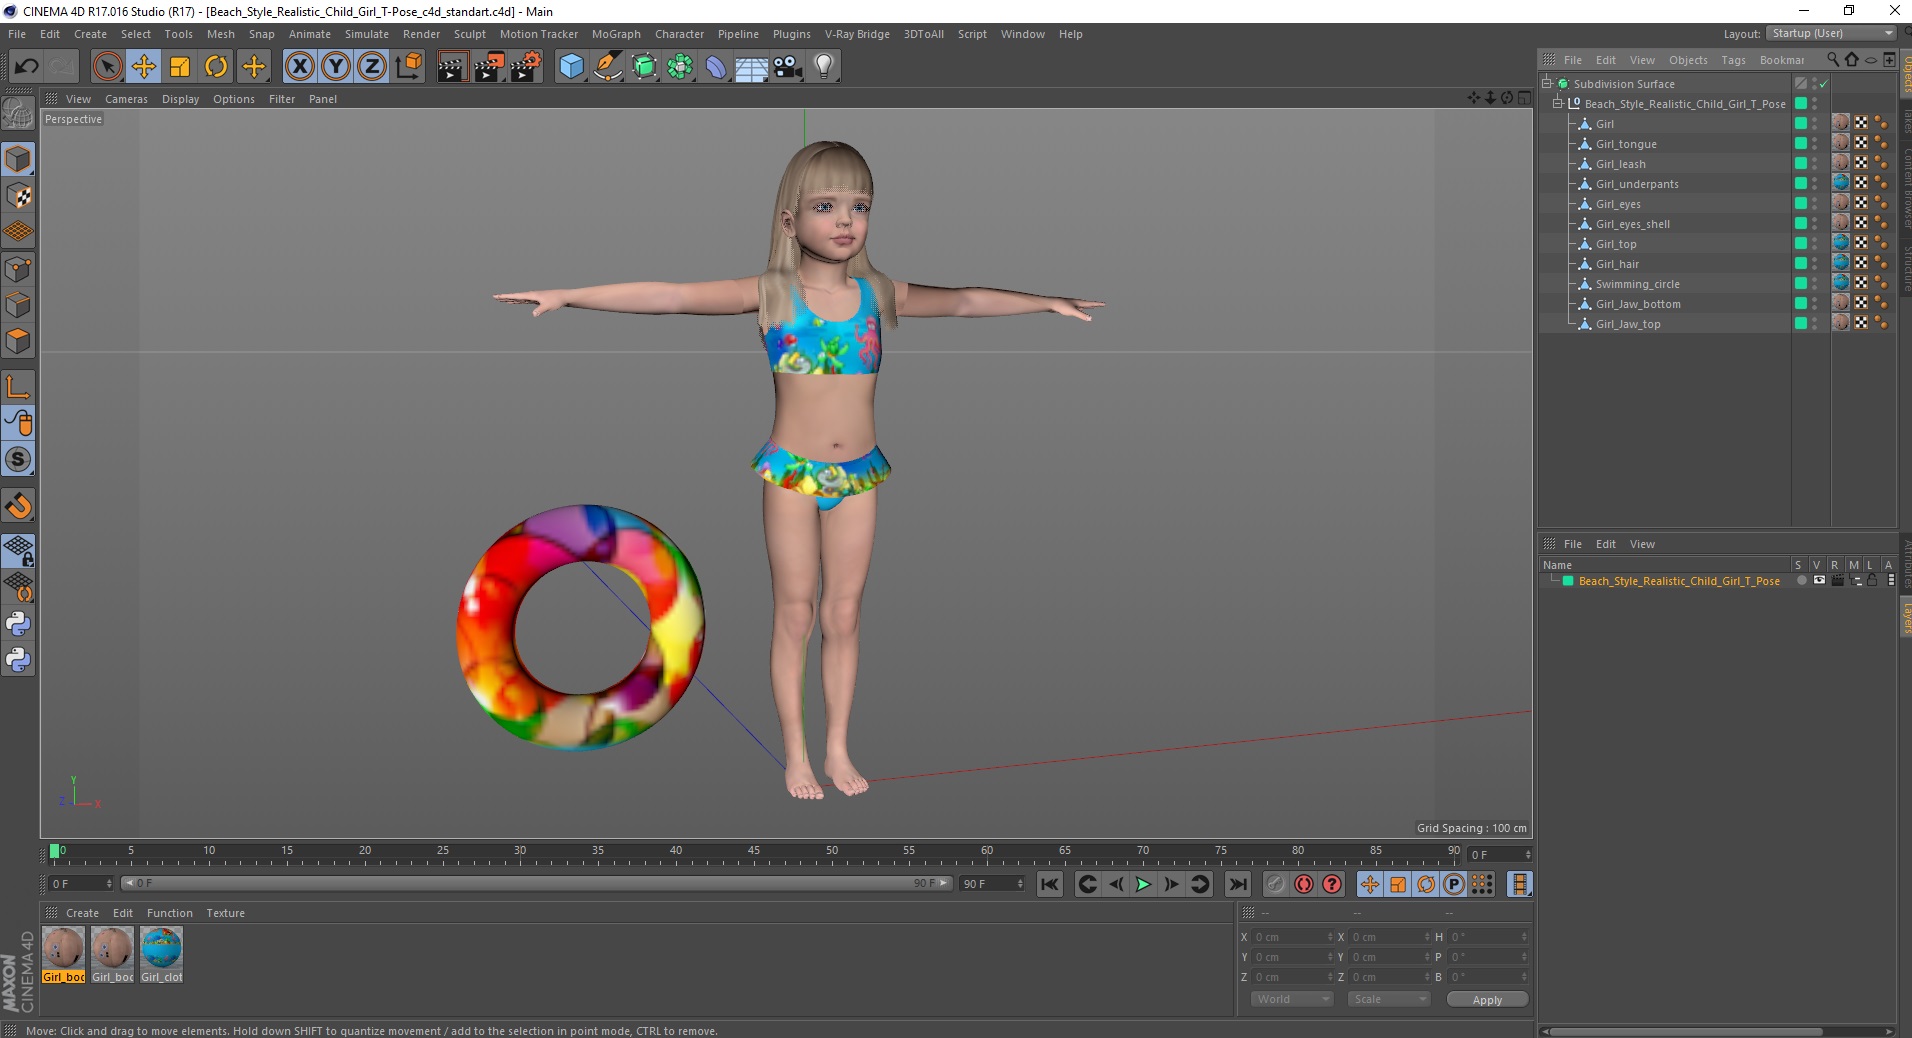Viewport: 1912px width, 1038px height.
Task: Add a Subdivision Surface generator icon
Action: pos(645,67)
